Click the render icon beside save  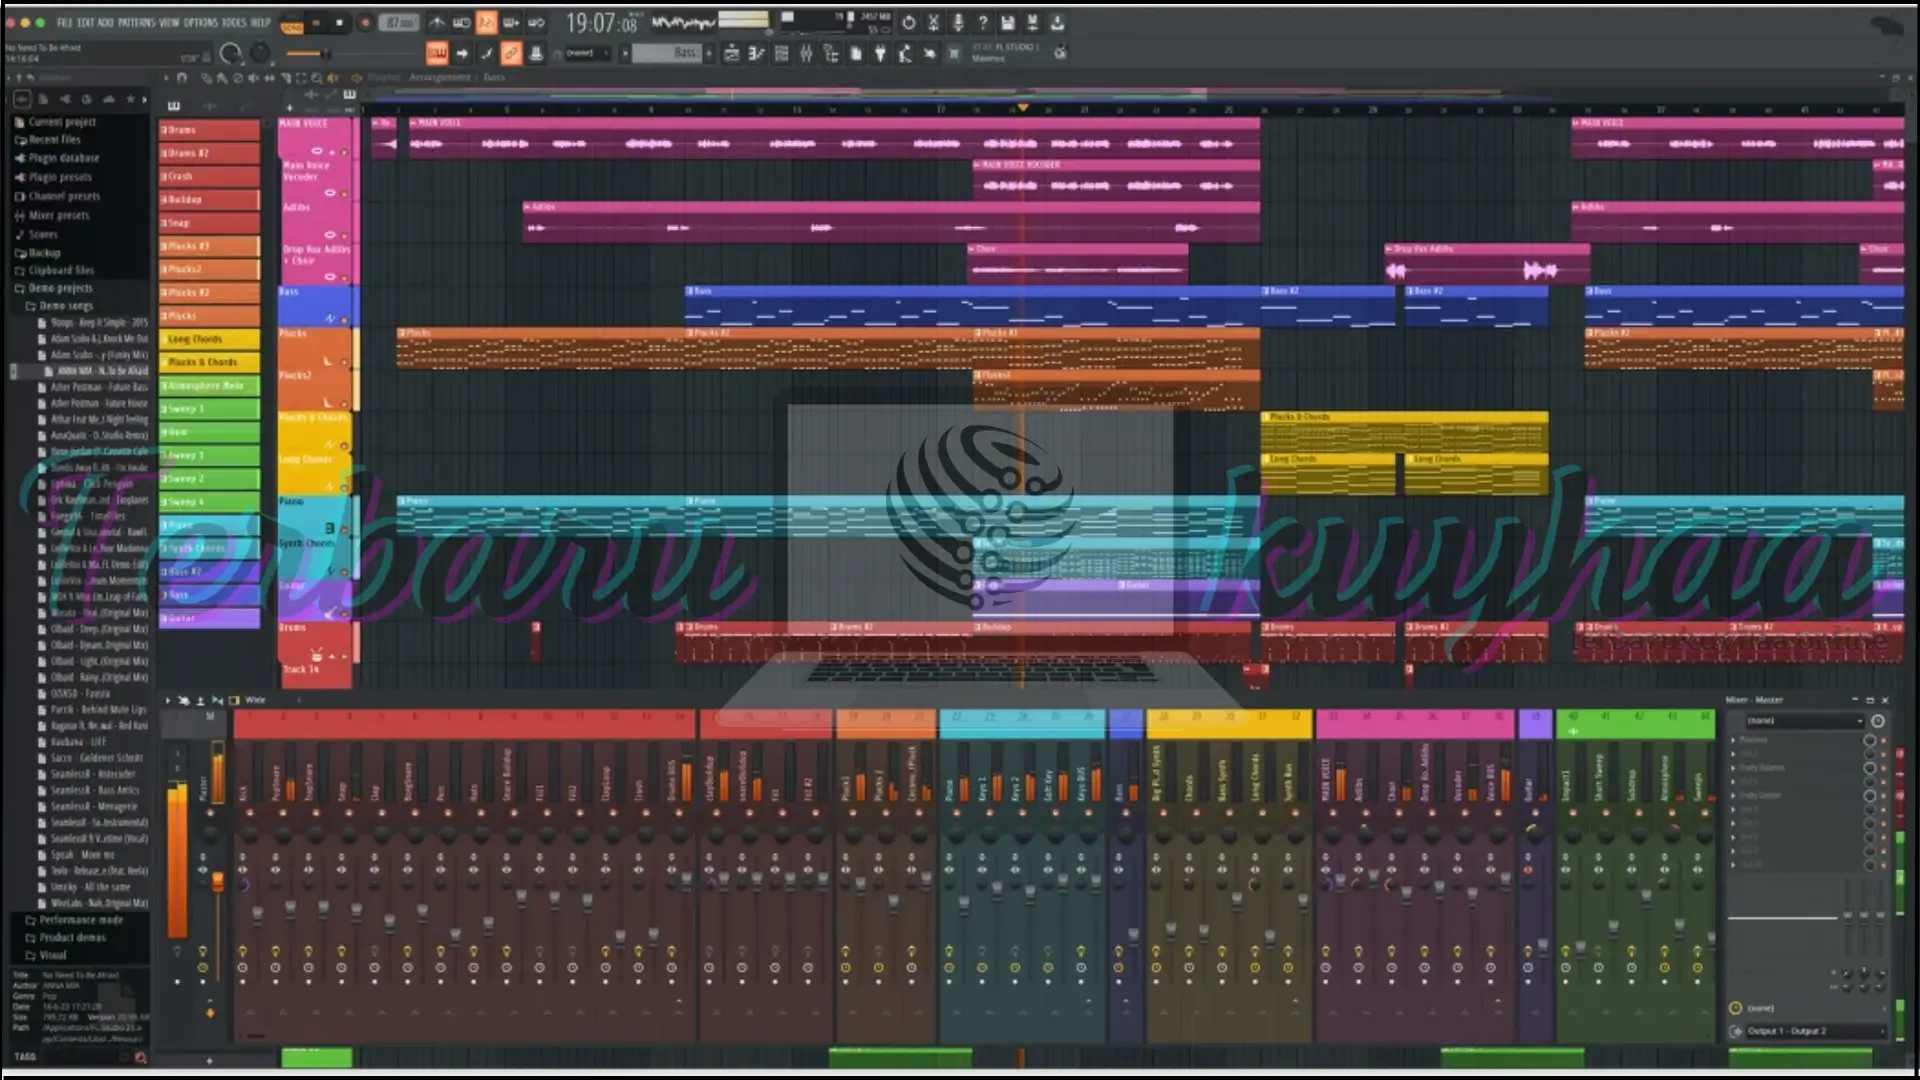coord(1033,22)
